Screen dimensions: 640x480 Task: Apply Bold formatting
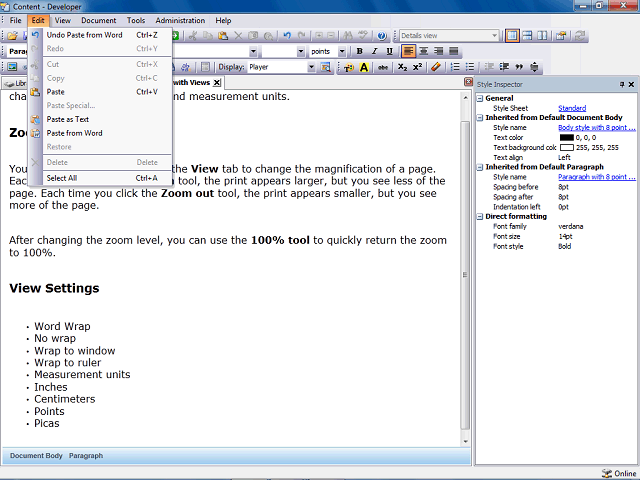pos(359,51)
